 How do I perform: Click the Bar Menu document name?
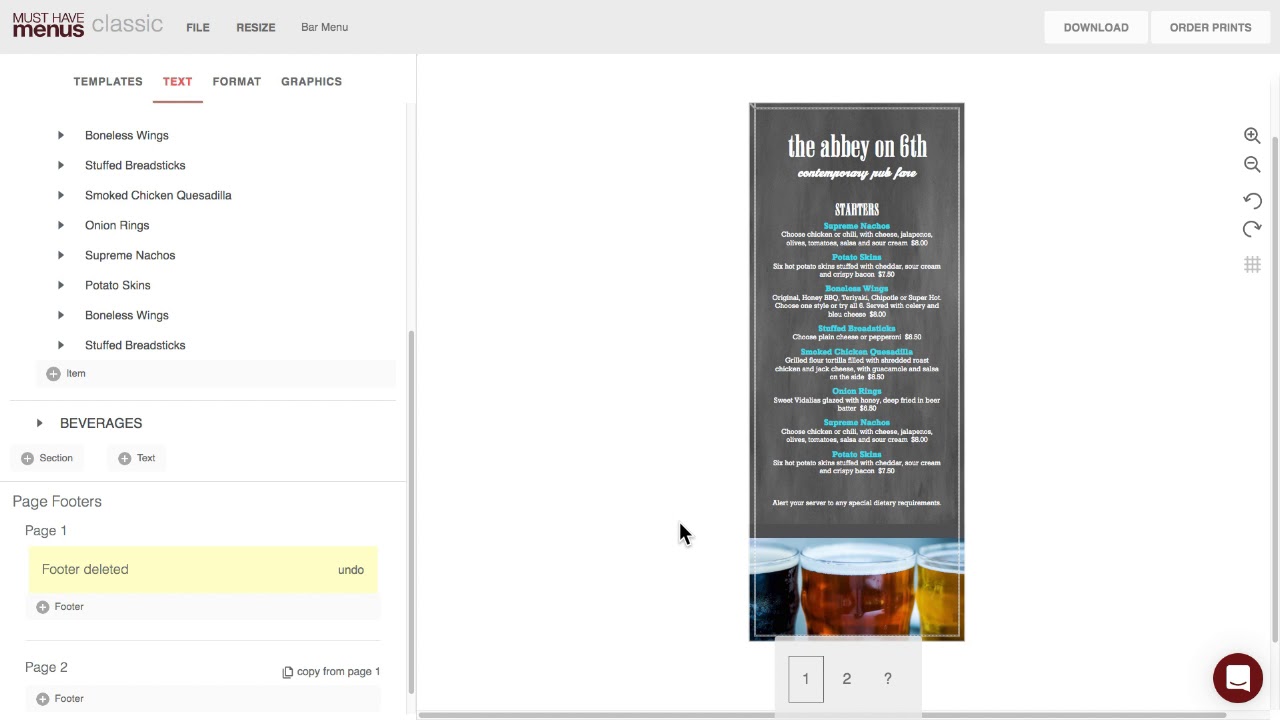tap(324, 27)
